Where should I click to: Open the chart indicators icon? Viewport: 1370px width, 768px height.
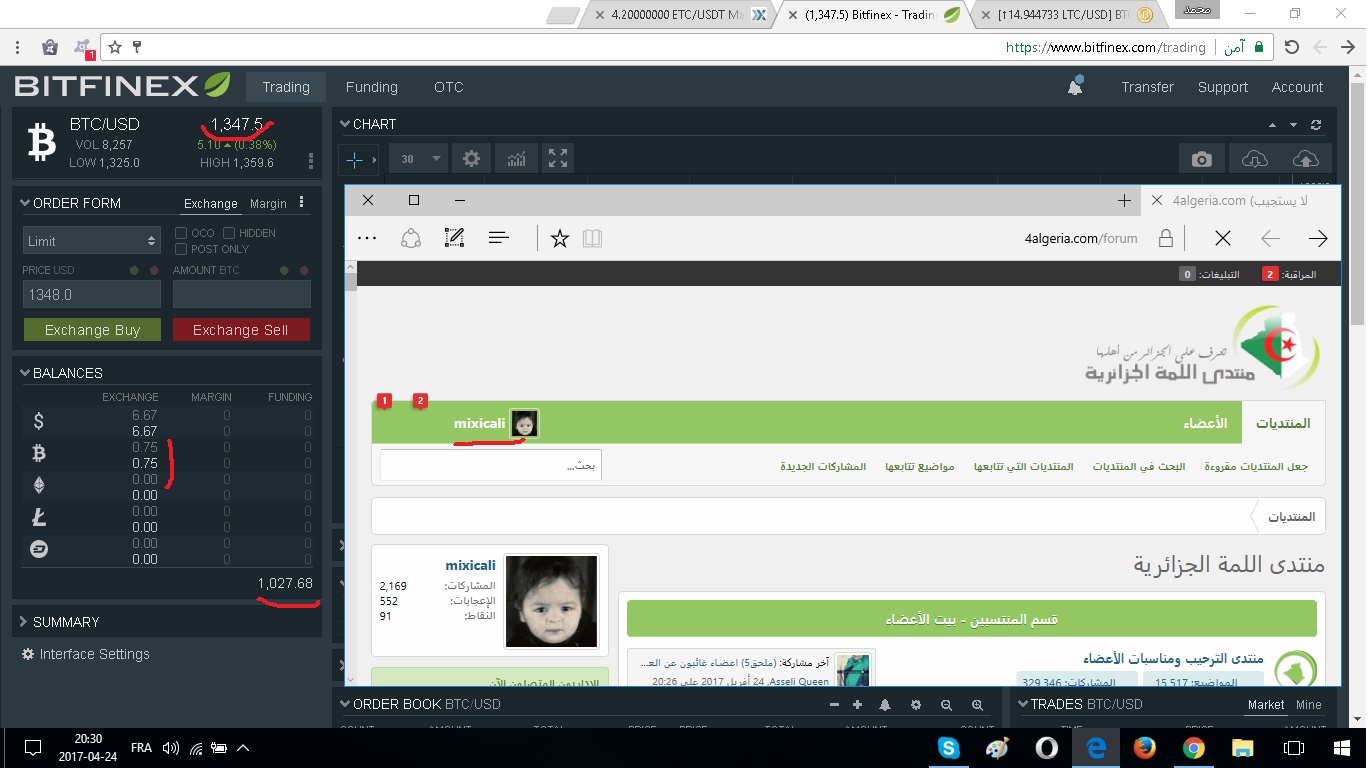coord(516,159)
